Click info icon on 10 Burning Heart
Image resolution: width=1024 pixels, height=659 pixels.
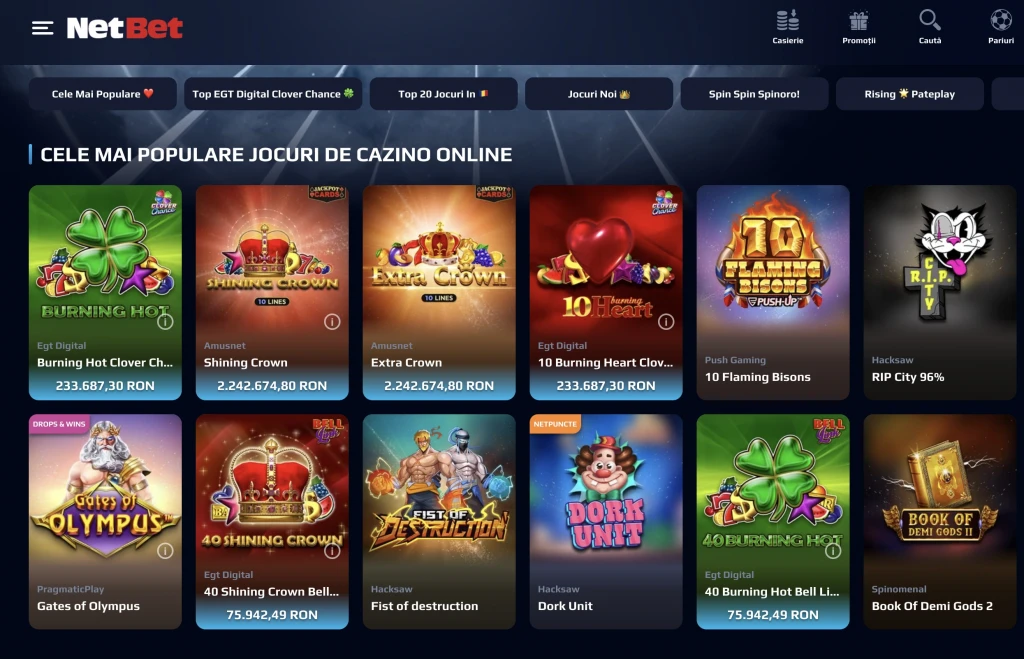pos(666,321)
